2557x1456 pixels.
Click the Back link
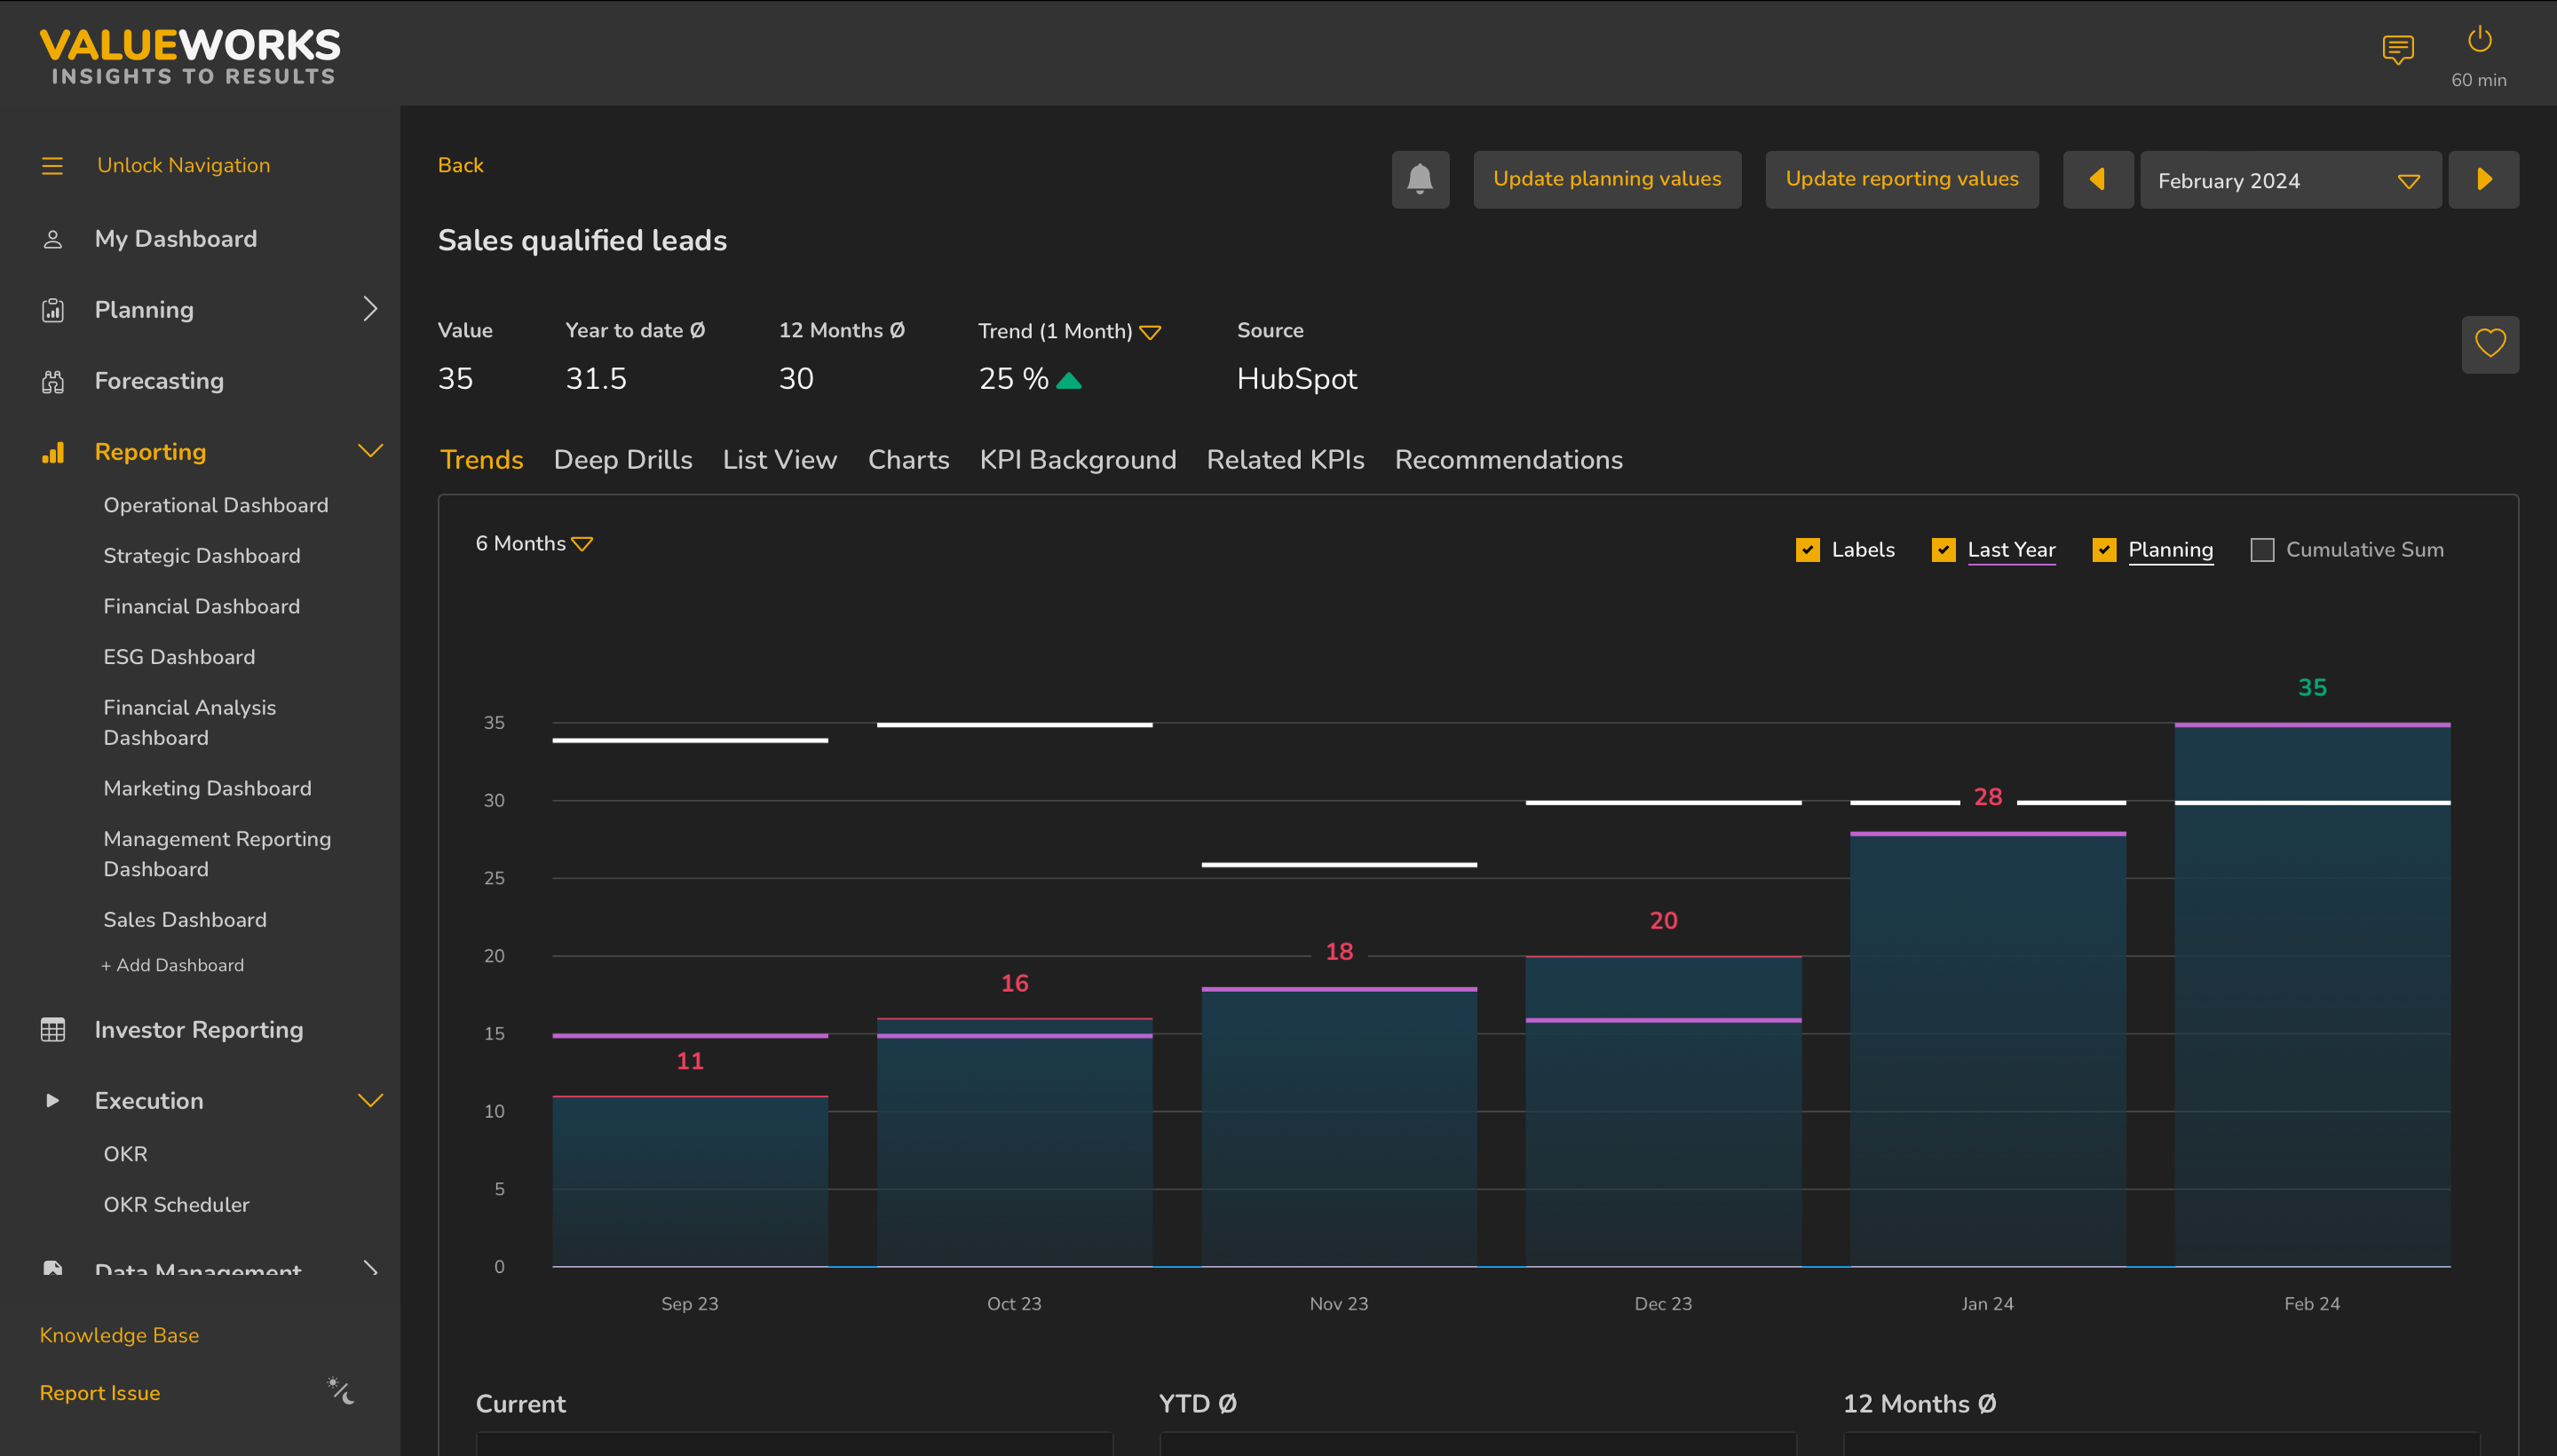[460, 166]
